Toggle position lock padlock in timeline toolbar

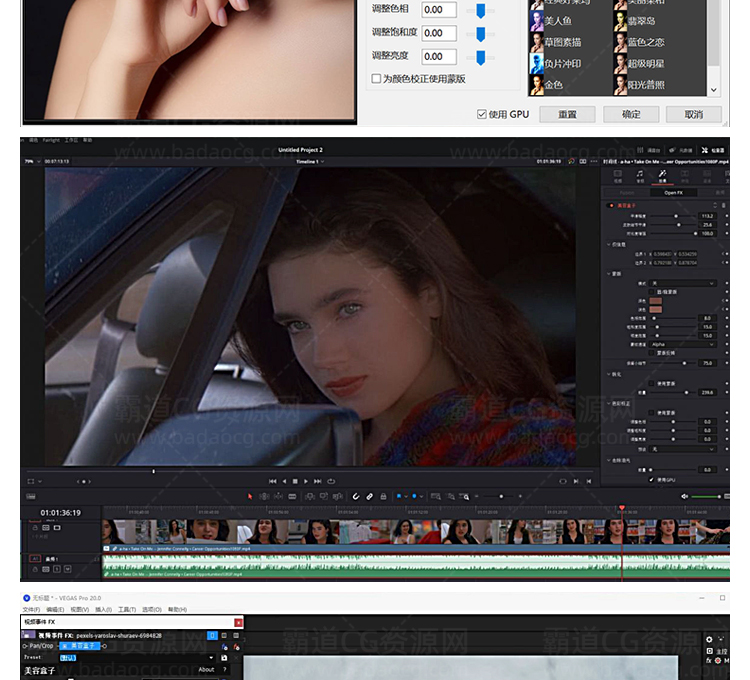(383, 496)
